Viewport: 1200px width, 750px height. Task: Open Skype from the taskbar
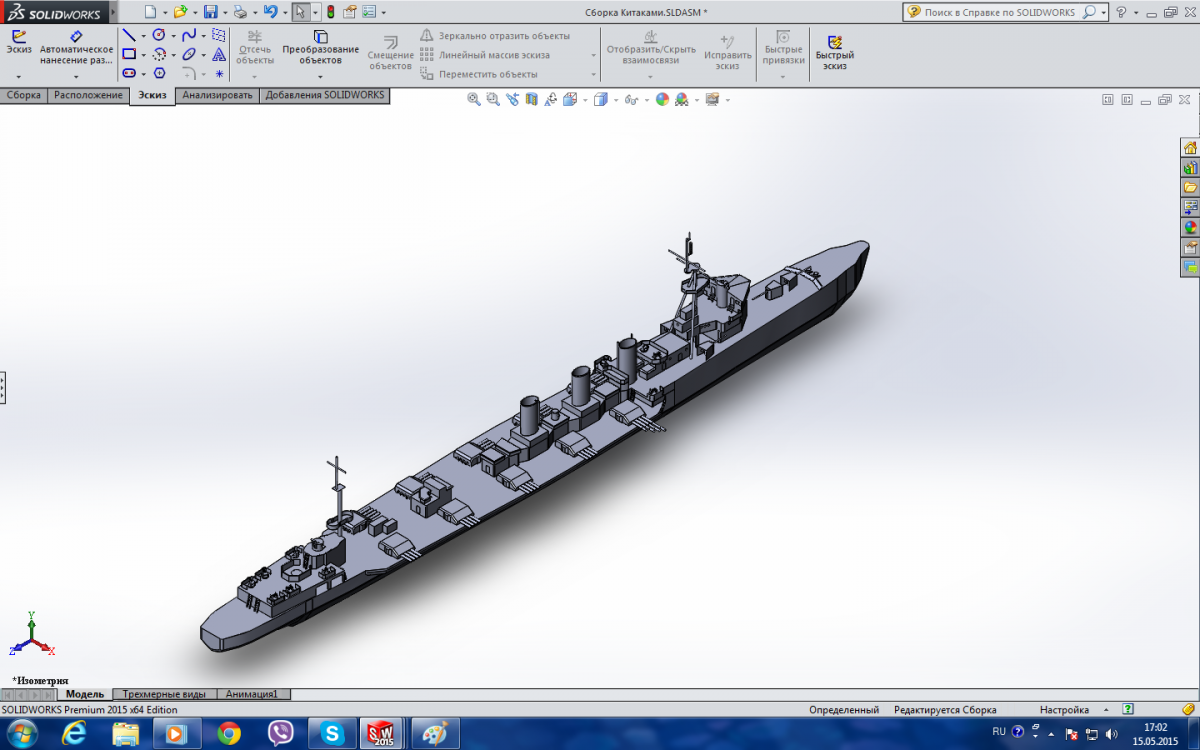click(330, 734)
